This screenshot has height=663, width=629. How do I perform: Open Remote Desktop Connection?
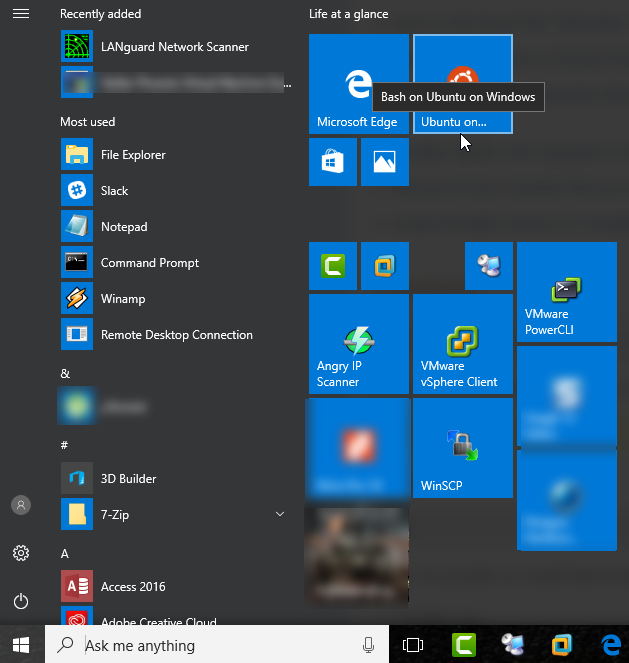coord(175,334)
